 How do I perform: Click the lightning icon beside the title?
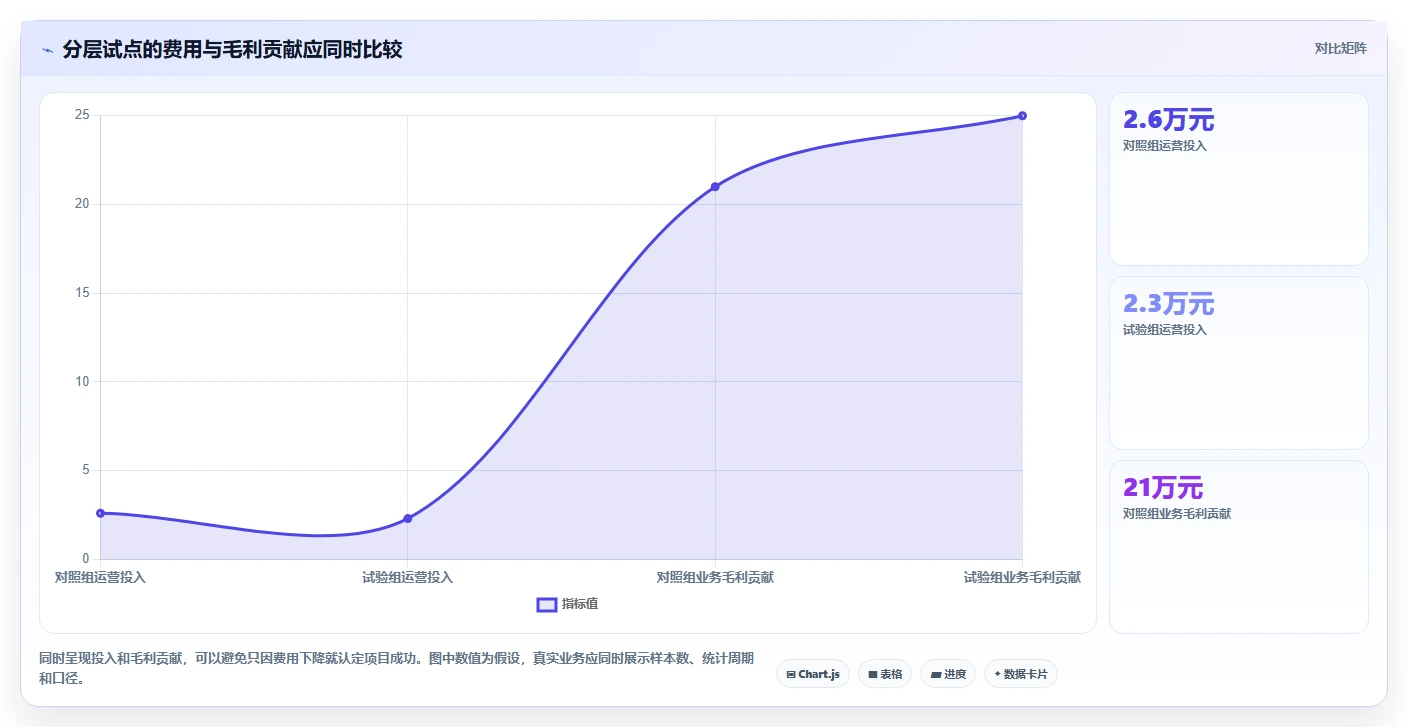pos(47,50)
